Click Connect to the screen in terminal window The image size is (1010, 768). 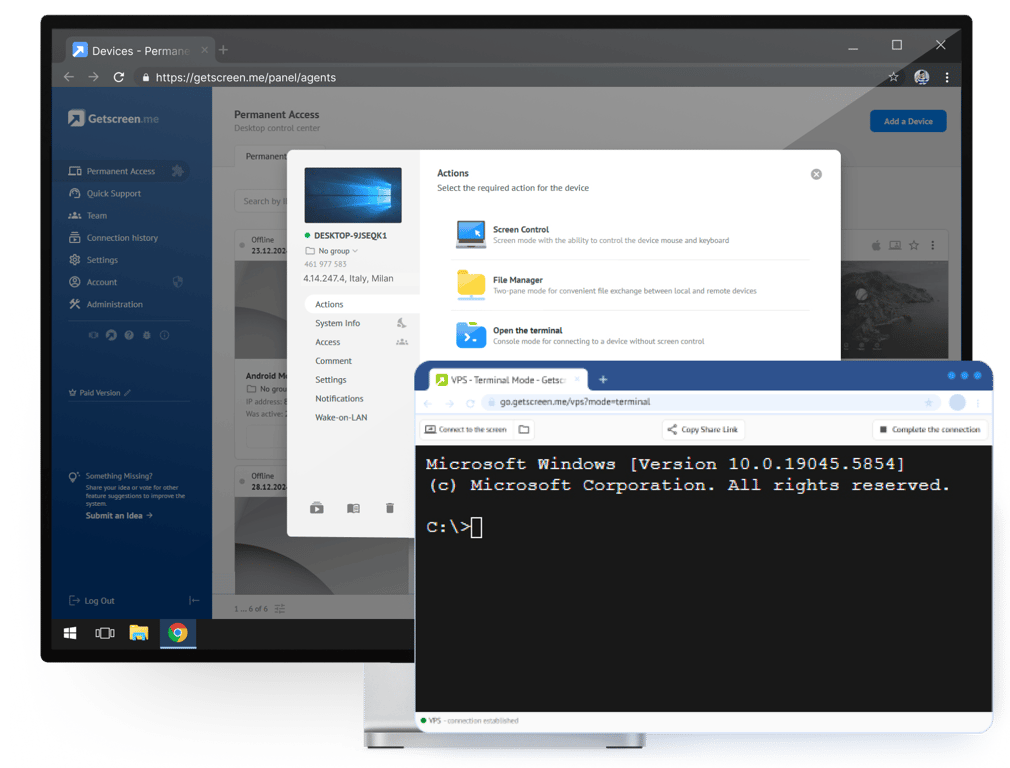466,429
